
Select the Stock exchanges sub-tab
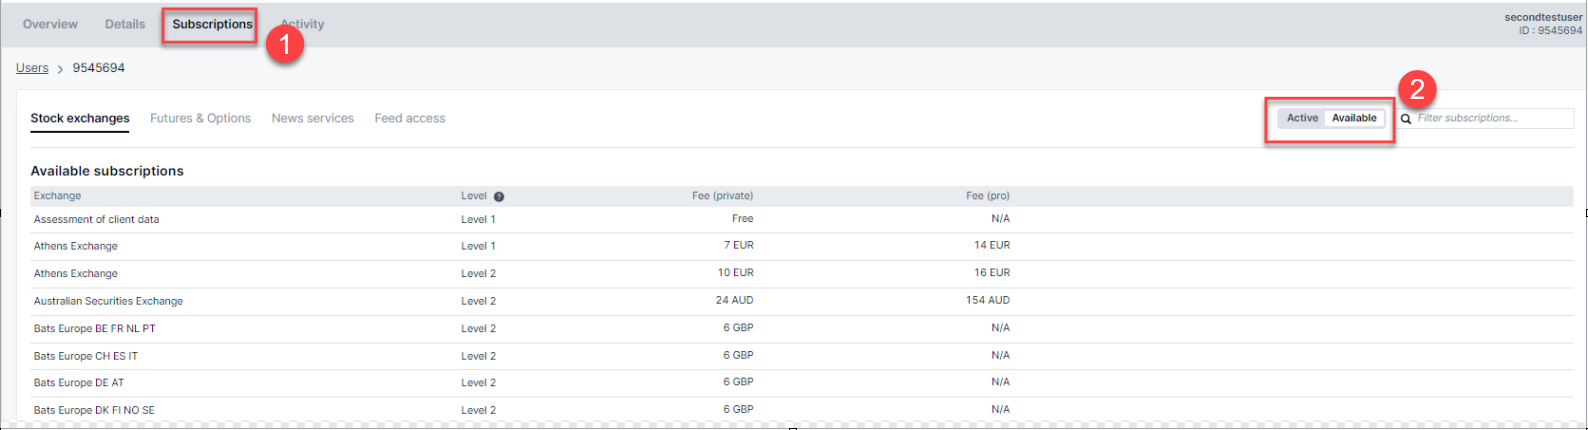point(80,118)
